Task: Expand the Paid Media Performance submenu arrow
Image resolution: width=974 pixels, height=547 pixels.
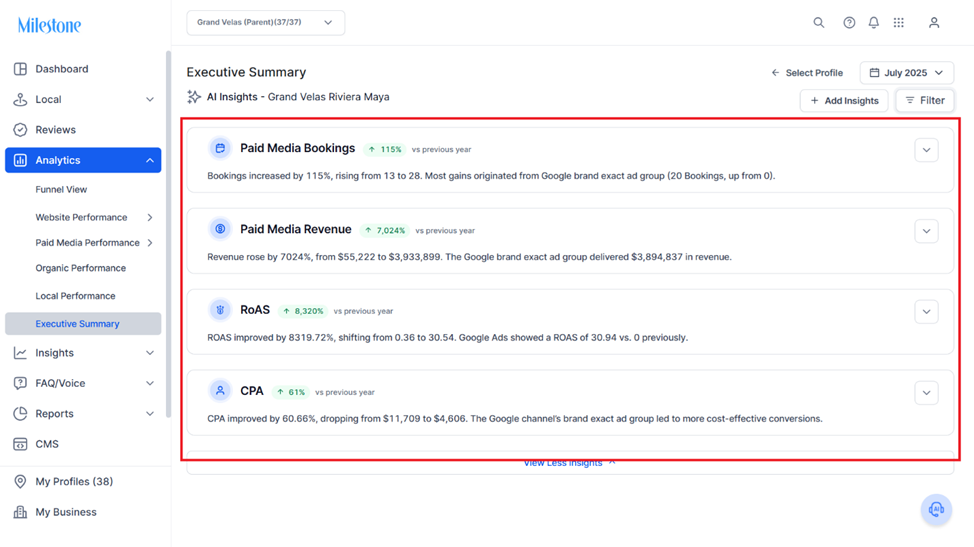Action: 150,243
